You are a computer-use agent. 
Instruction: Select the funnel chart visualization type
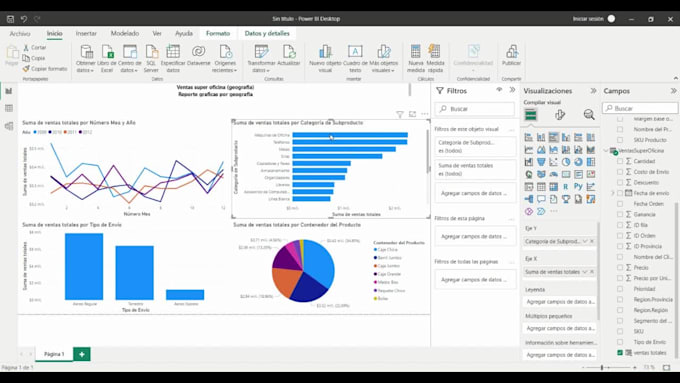541,162
